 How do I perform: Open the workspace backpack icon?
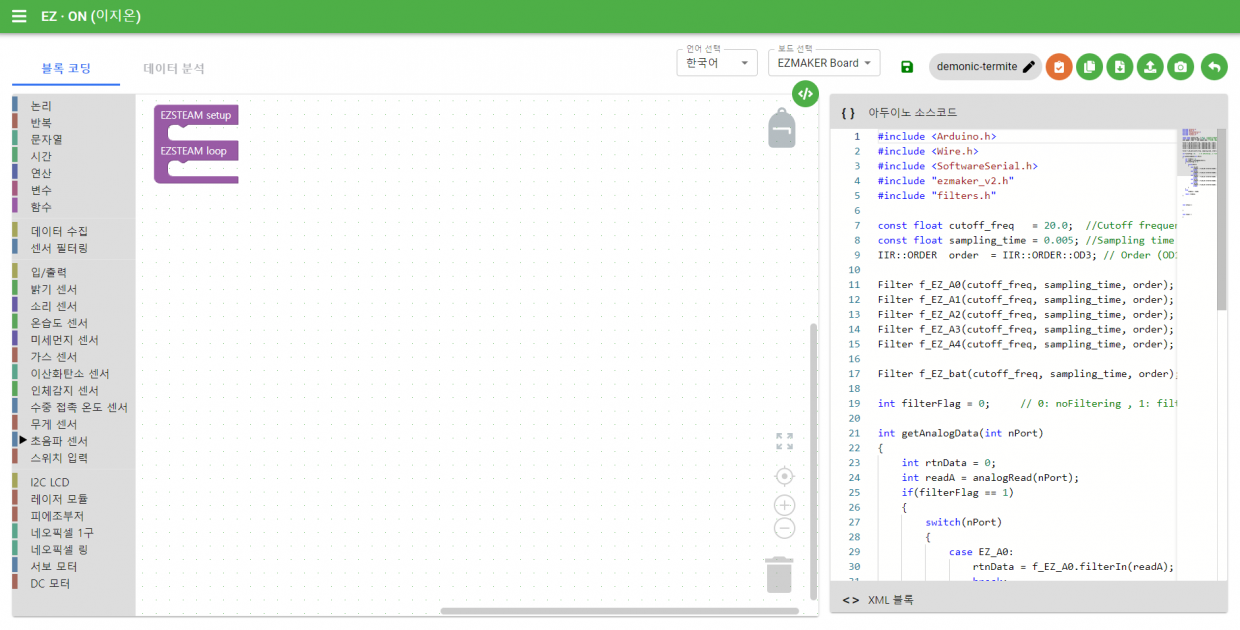782,128
